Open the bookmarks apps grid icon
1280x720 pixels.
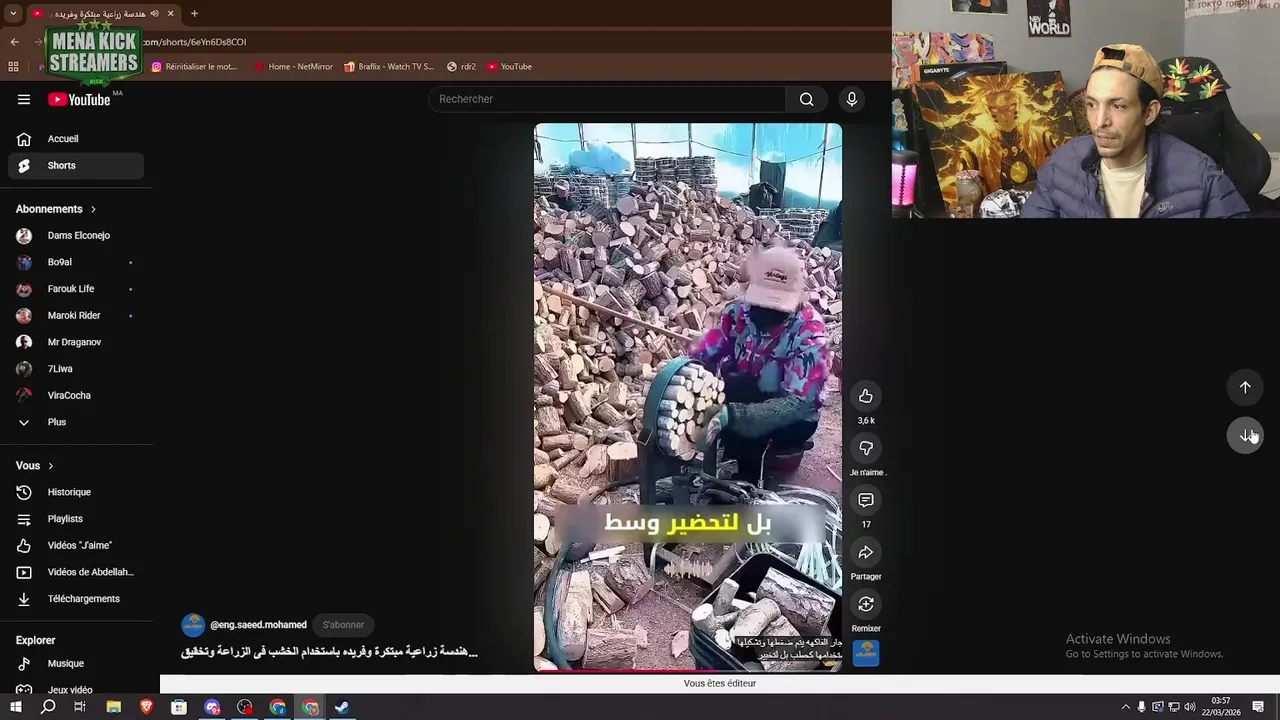pyautogui.click(x=13, y=67)
